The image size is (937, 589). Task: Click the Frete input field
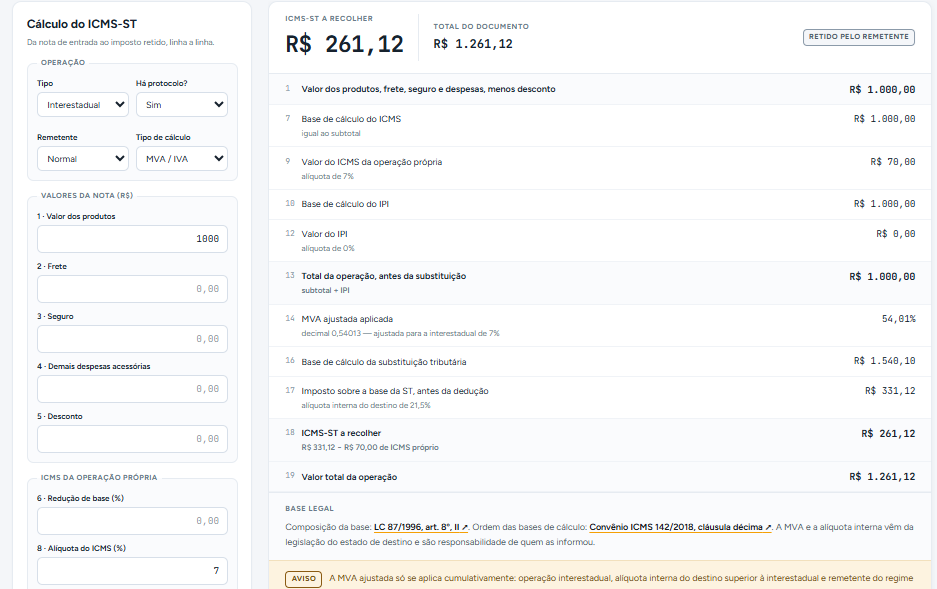pyautogui.click(x=132, y=289)
